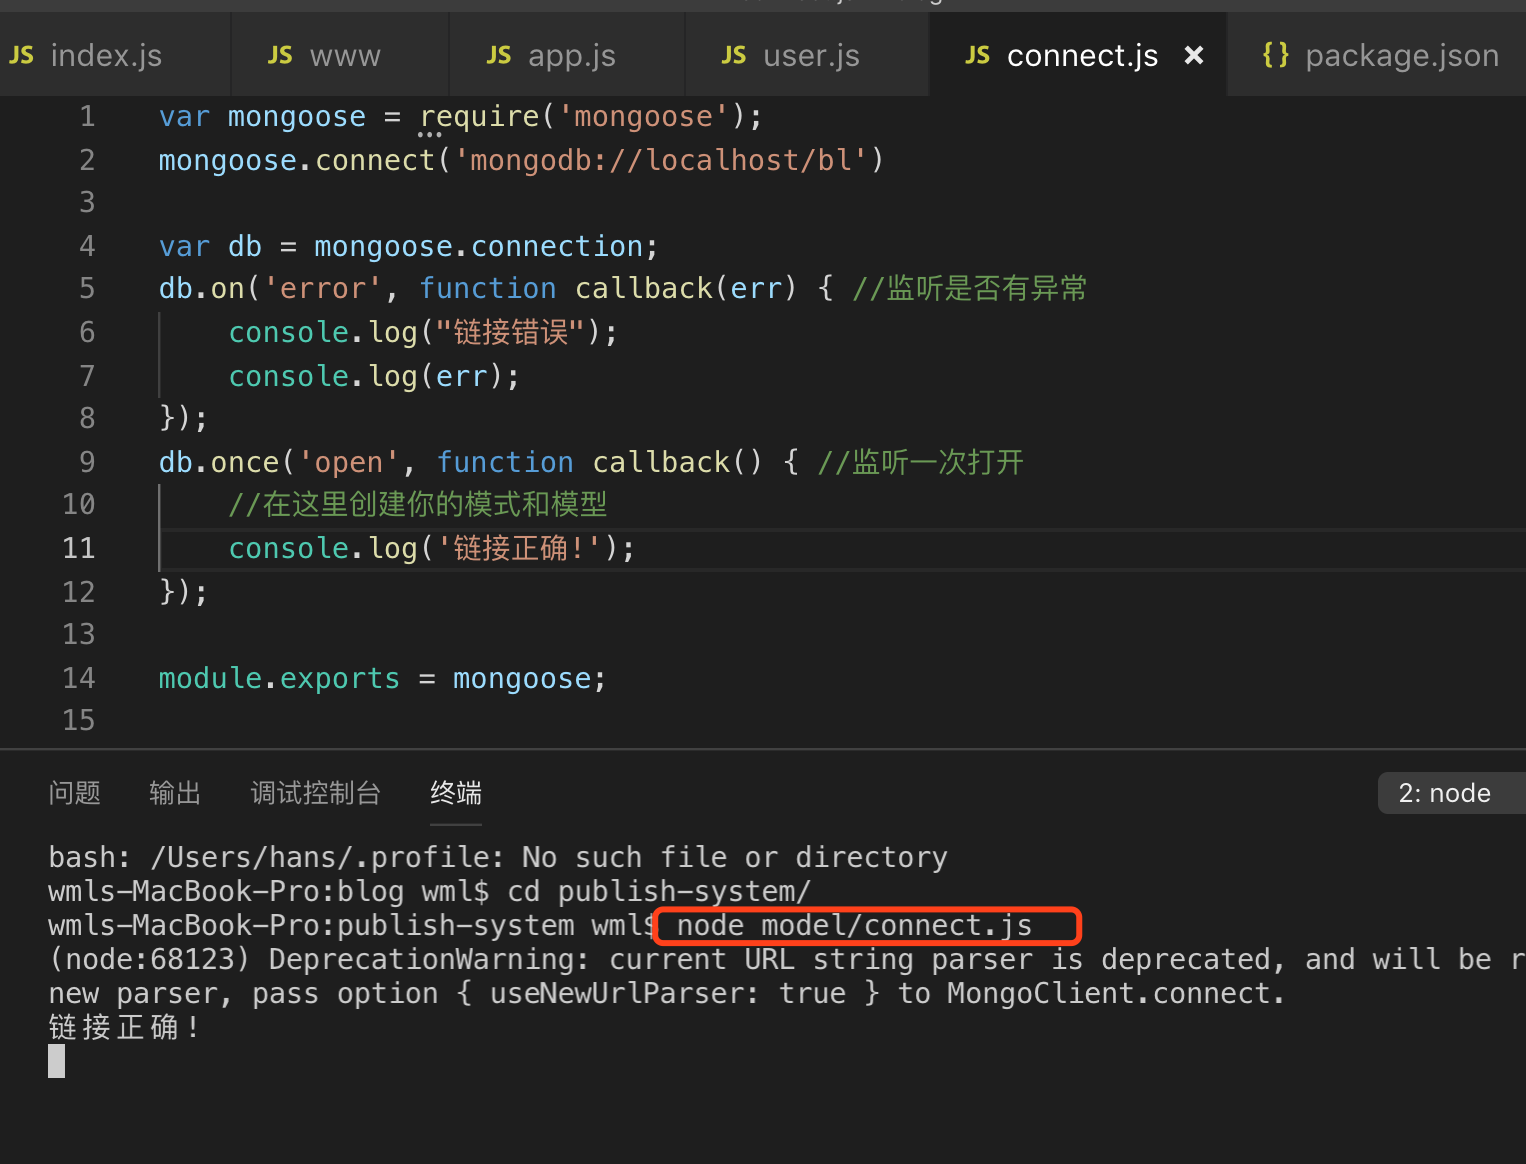Click line number 5 in the gutter

pos(87,289)
